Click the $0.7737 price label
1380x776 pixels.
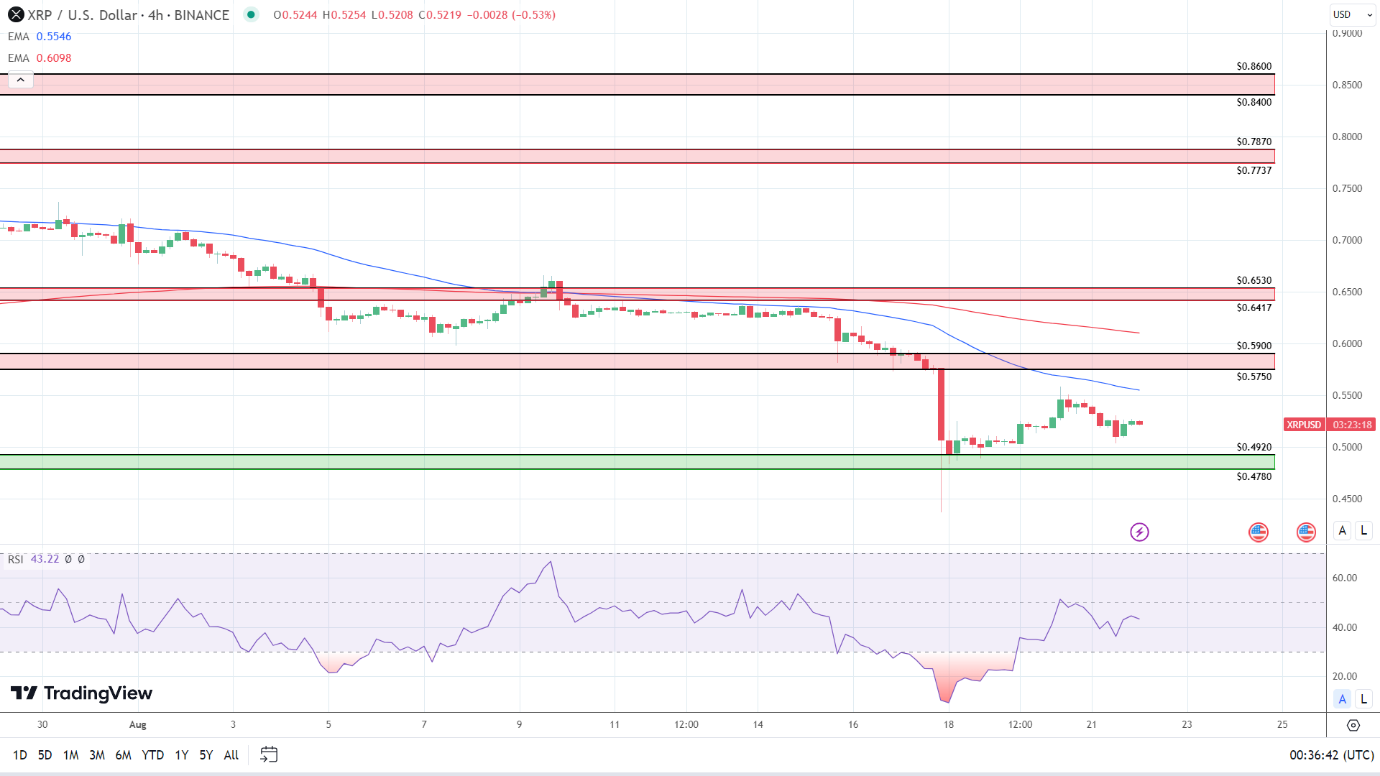point(1254,170)
